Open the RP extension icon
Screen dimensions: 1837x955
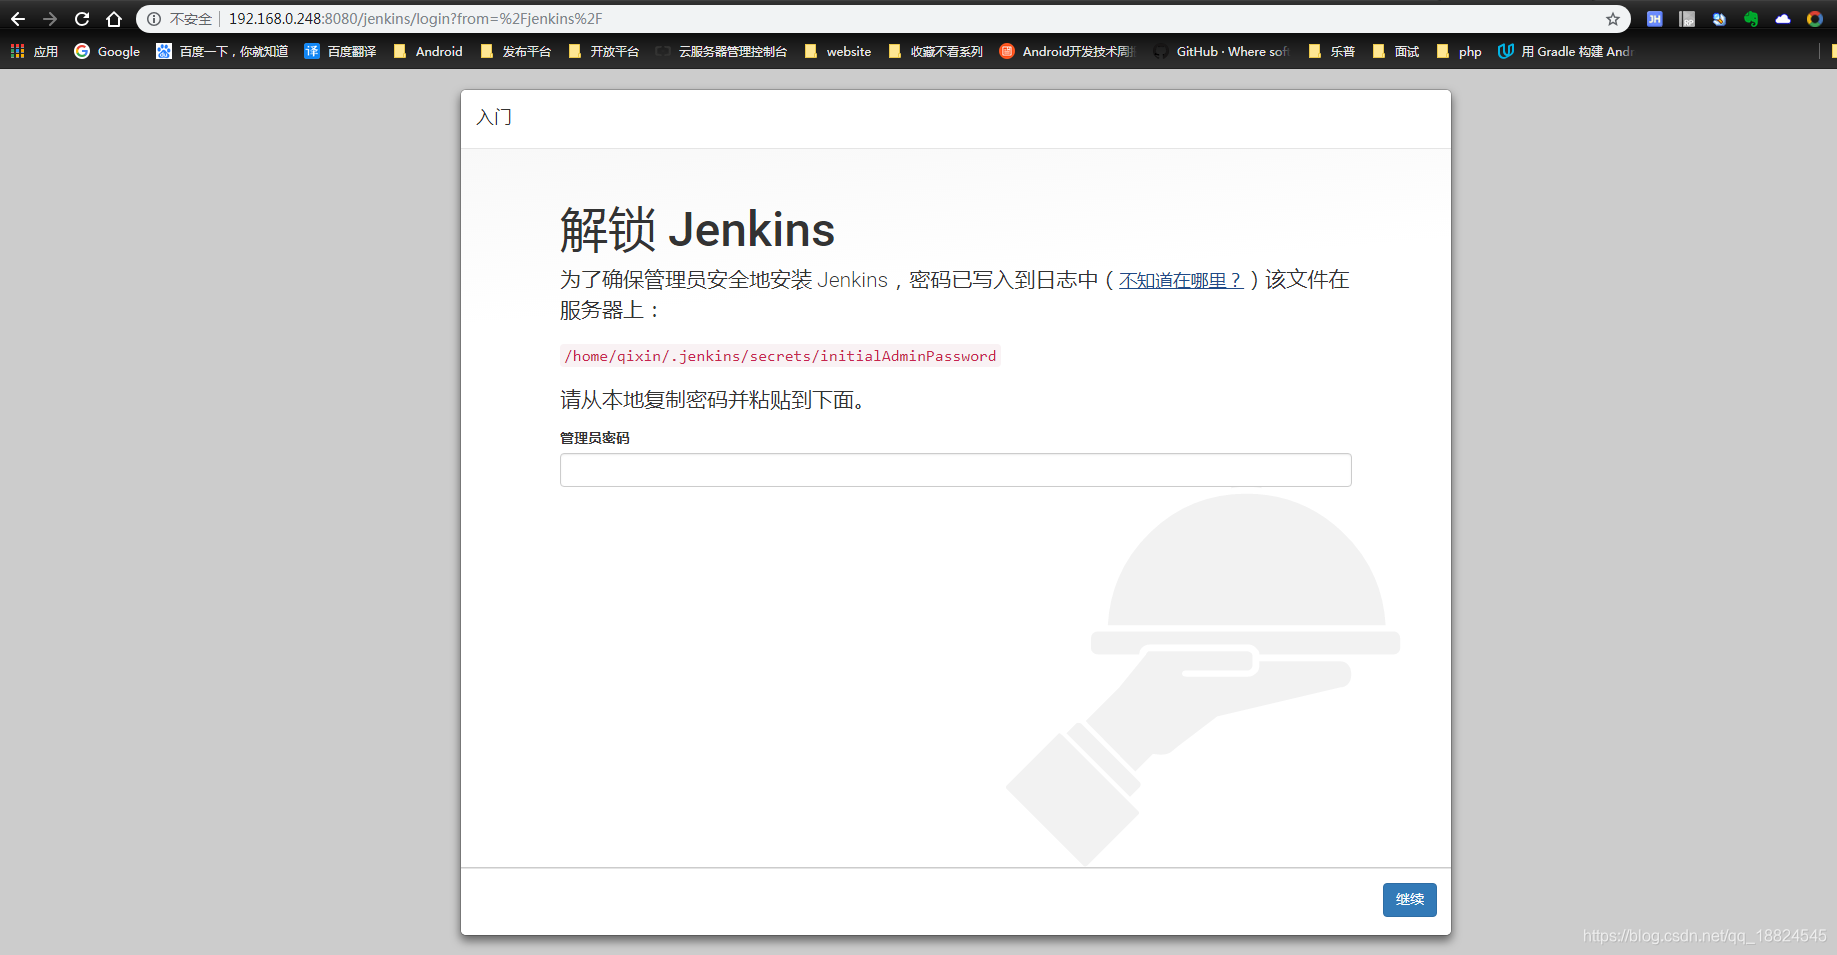click(1687, 19)
